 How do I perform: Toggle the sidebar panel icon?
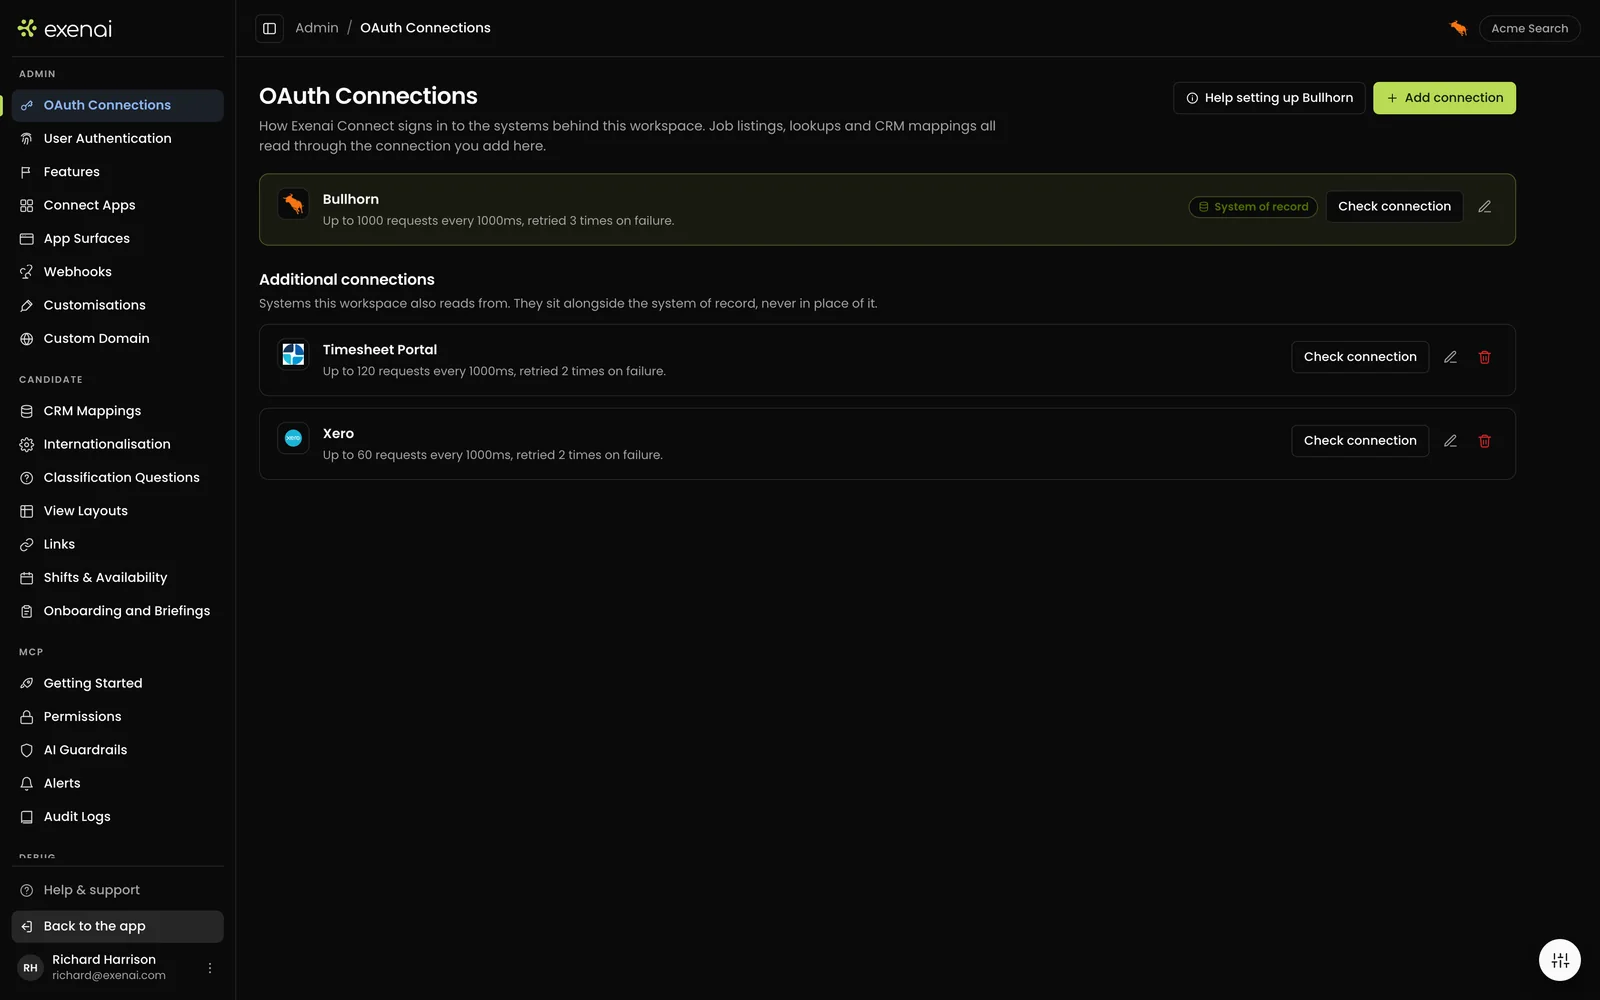point(269,28)
